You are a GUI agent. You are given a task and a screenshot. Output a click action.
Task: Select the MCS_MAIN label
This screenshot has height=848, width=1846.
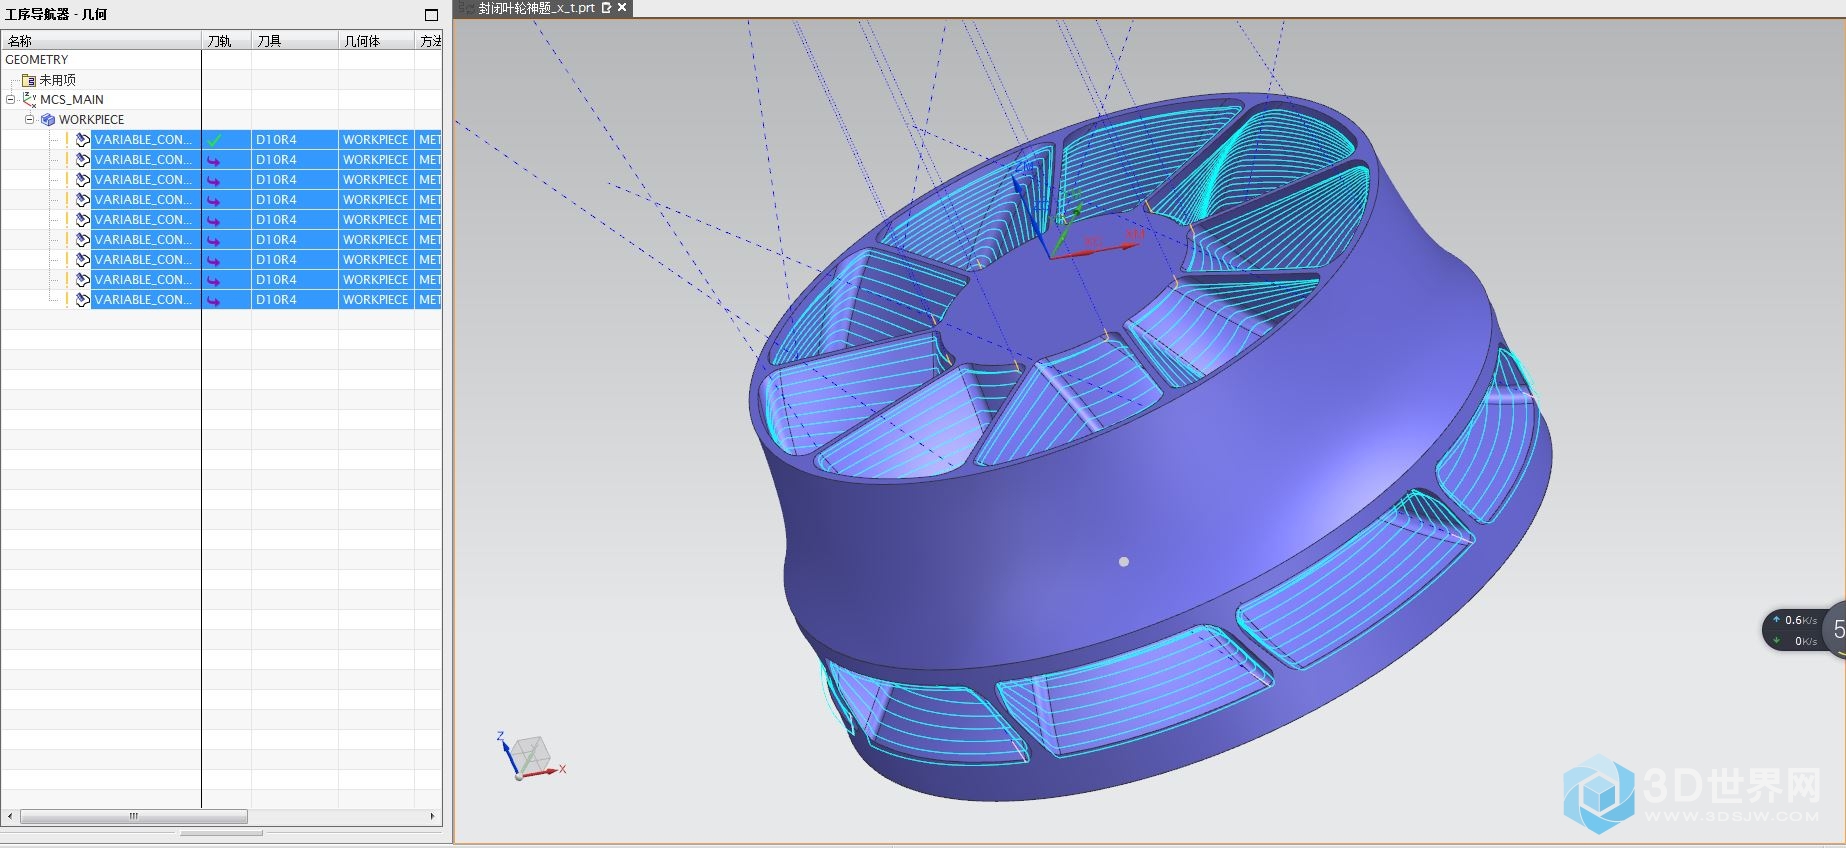coord(72,100)
